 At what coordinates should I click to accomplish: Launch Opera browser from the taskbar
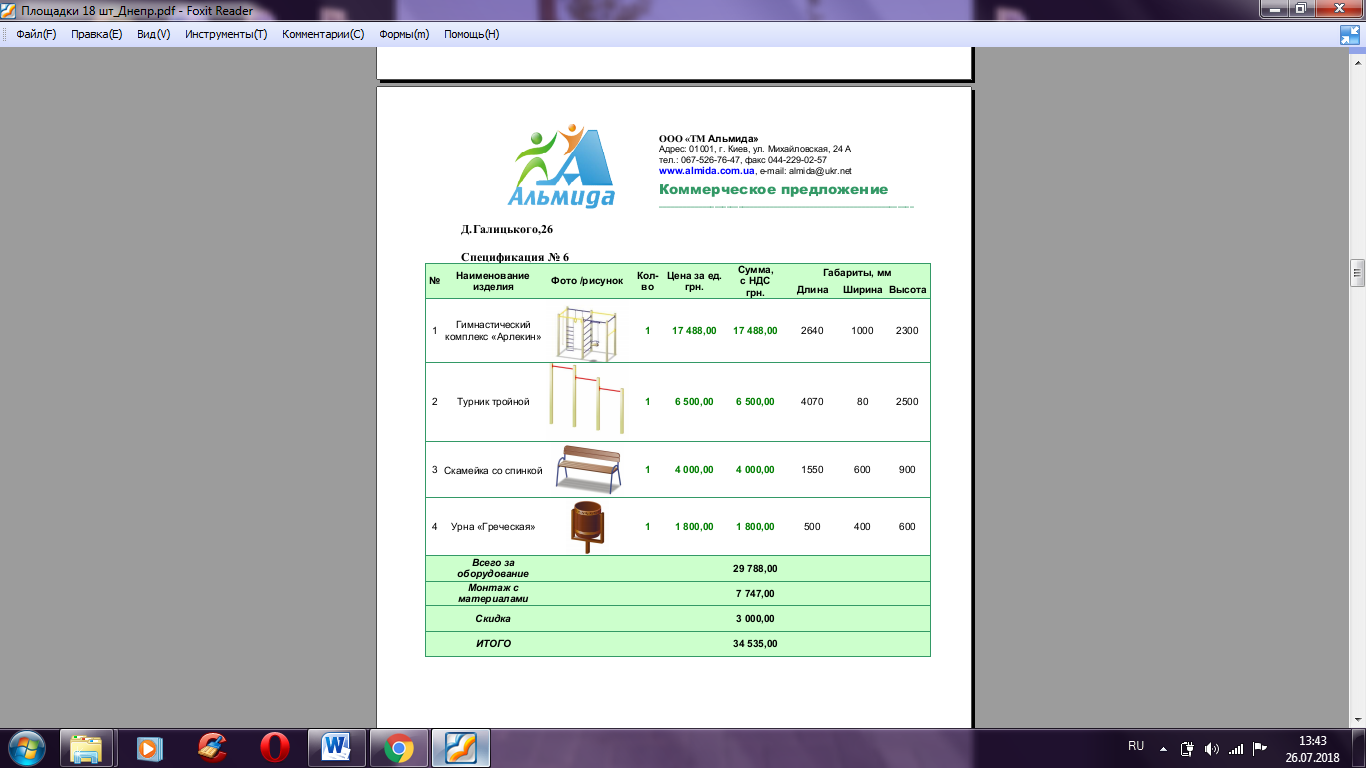tap(273, 747)
